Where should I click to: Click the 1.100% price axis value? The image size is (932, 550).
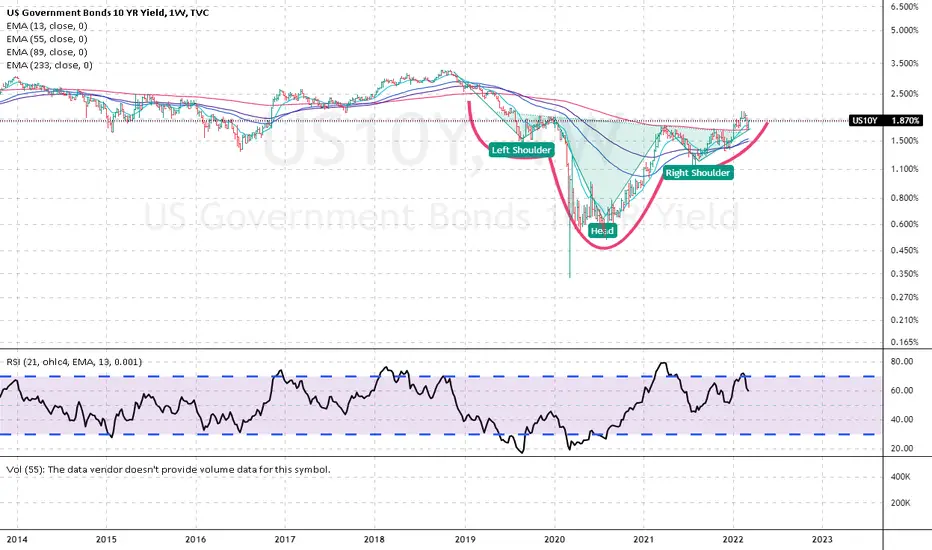905,169
